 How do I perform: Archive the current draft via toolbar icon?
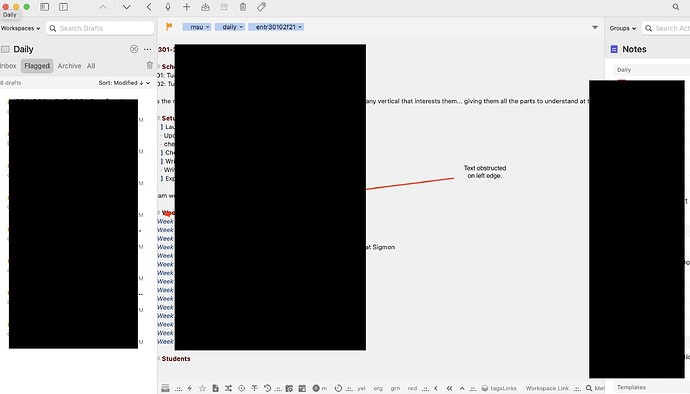point(224,7)
